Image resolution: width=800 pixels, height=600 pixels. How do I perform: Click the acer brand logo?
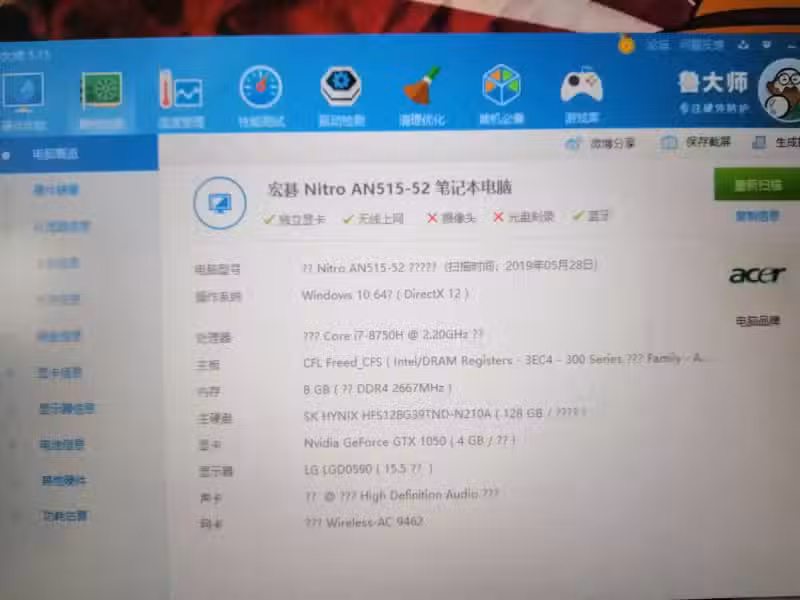(x=757, y=275)
